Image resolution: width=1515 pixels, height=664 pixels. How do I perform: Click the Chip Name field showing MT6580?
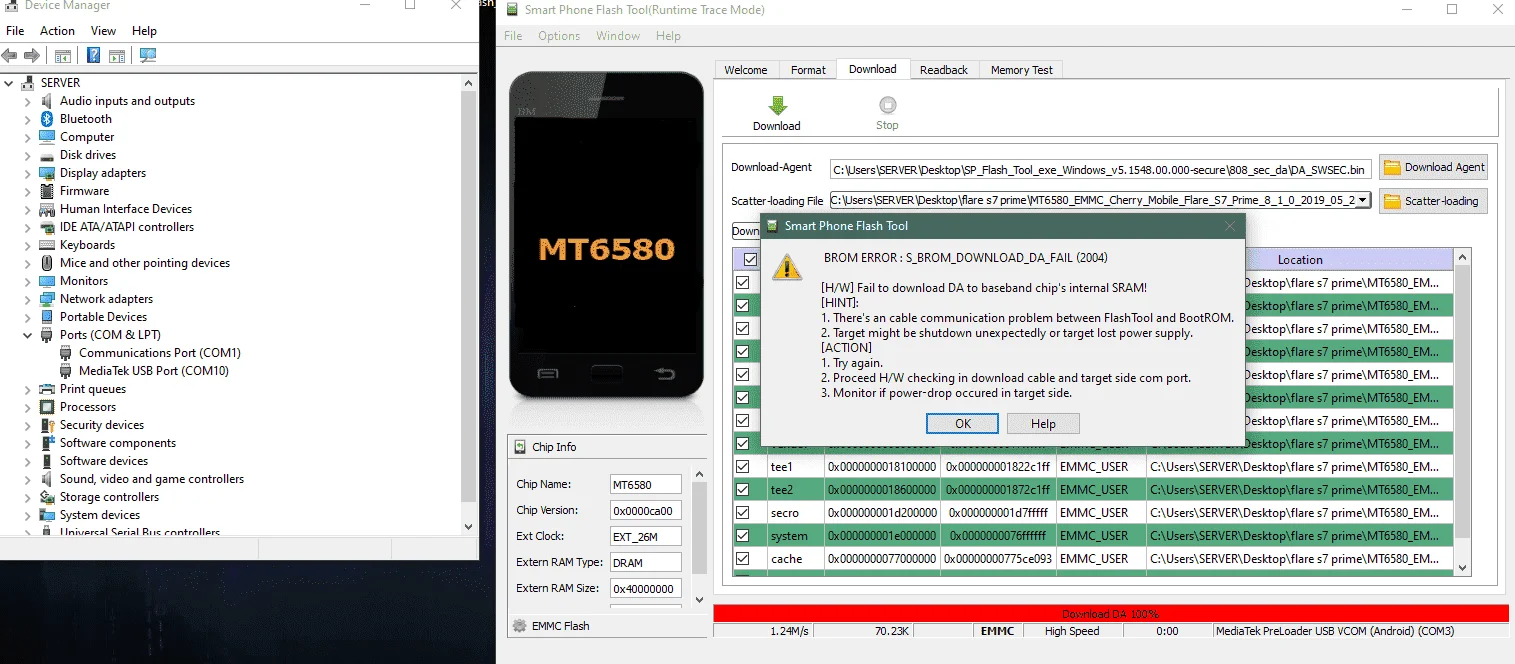click(x=646, y=485)
